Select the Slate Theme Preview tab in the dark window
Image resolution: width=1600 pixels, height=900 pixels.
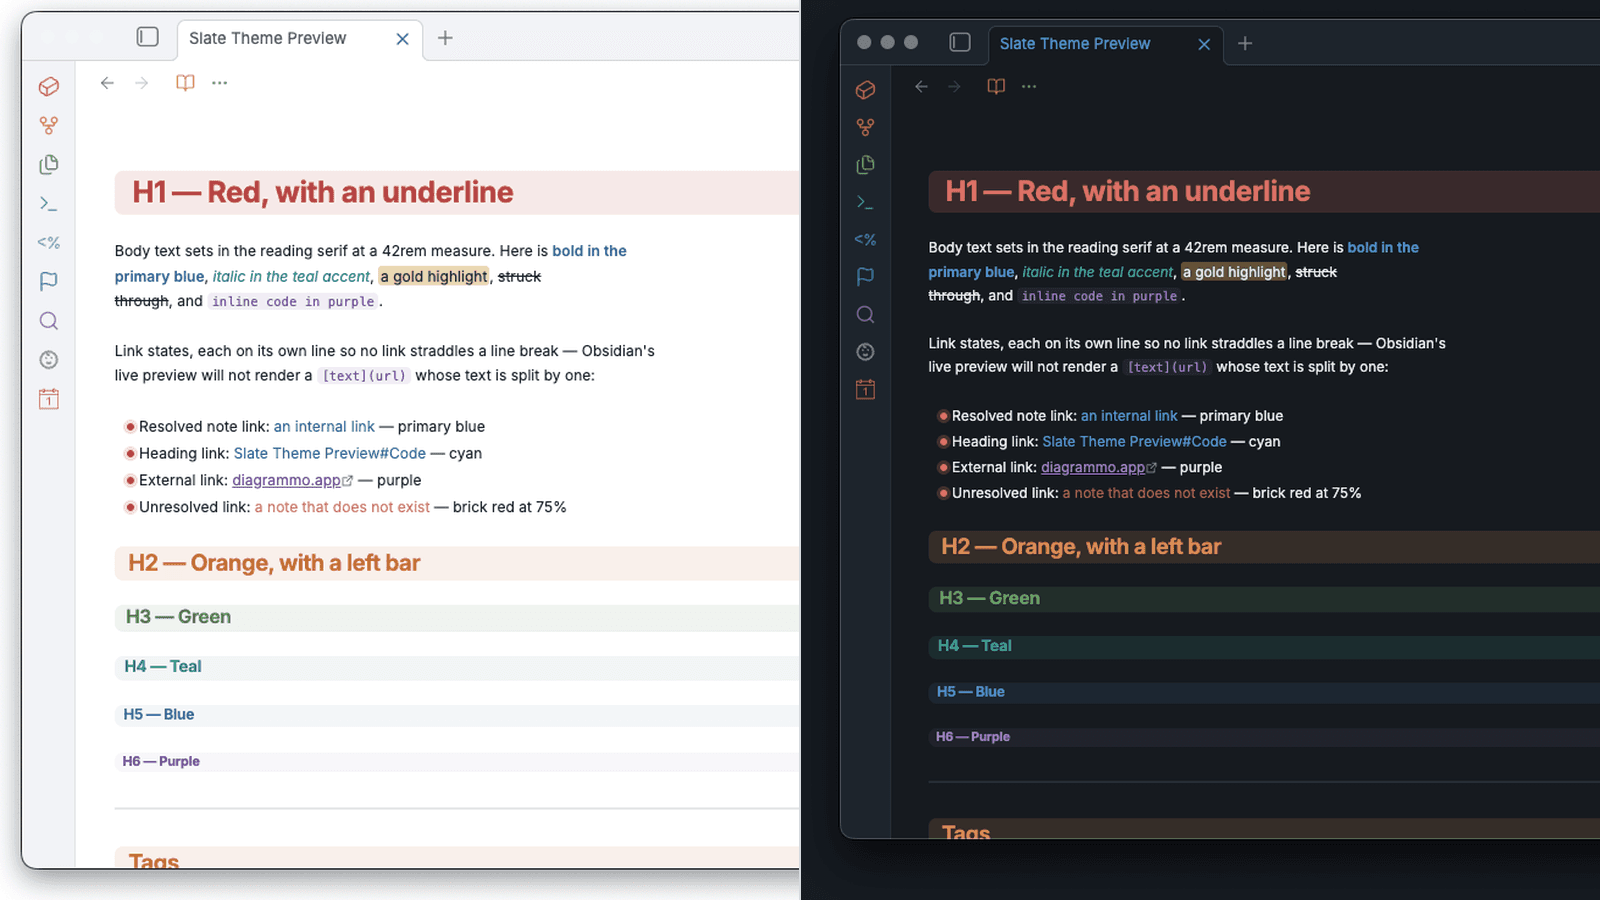(x=1105, y=44)
